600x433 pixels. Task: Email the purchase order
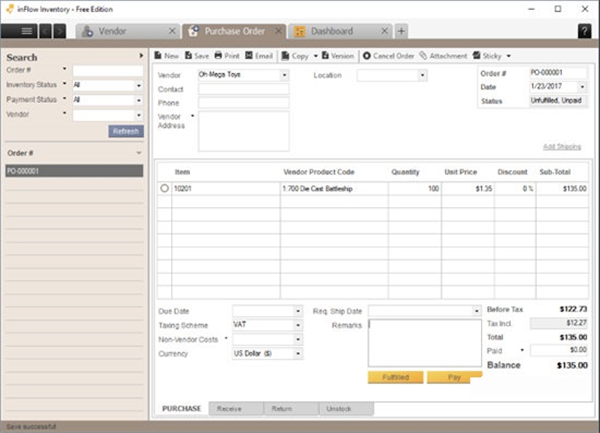pos(258,56)
